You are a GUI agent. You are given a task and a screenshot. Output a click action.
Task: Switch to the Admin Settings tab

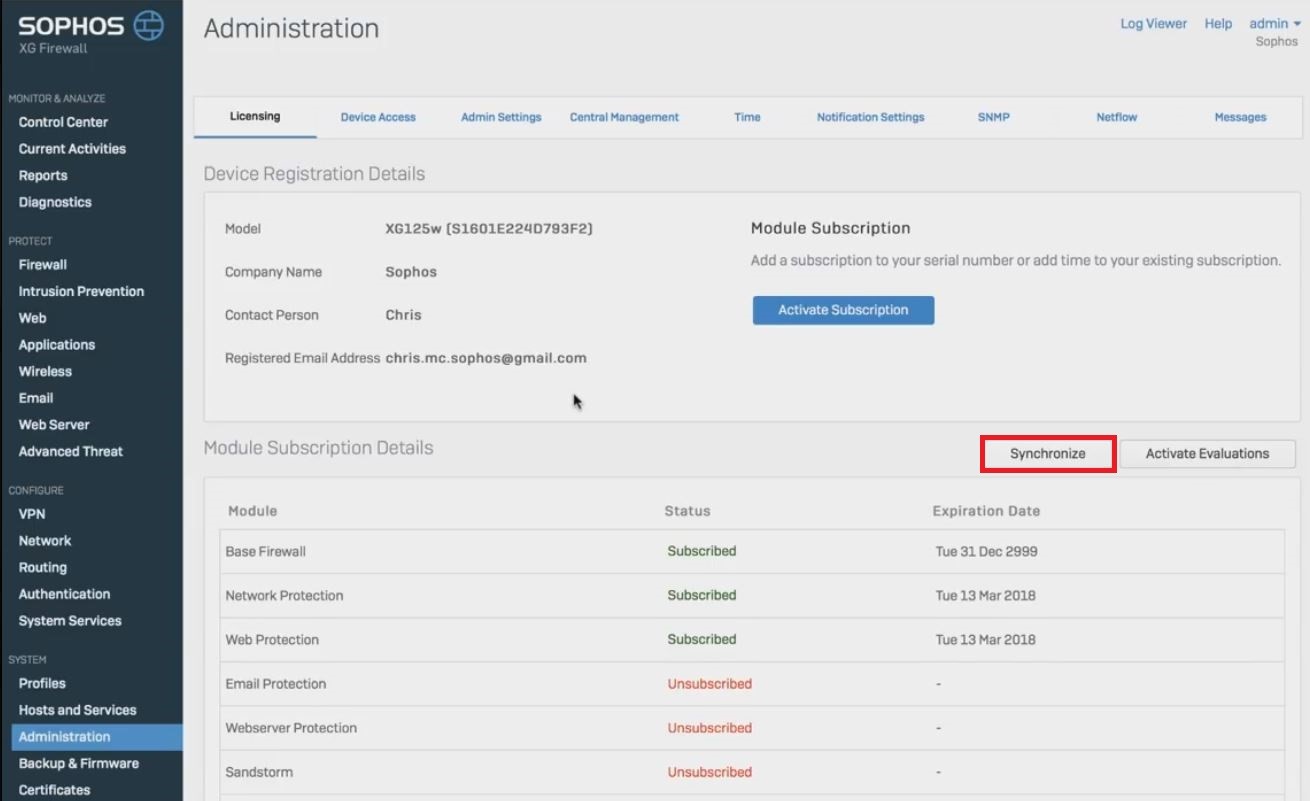pyautogui.click(x=501, y=116)
